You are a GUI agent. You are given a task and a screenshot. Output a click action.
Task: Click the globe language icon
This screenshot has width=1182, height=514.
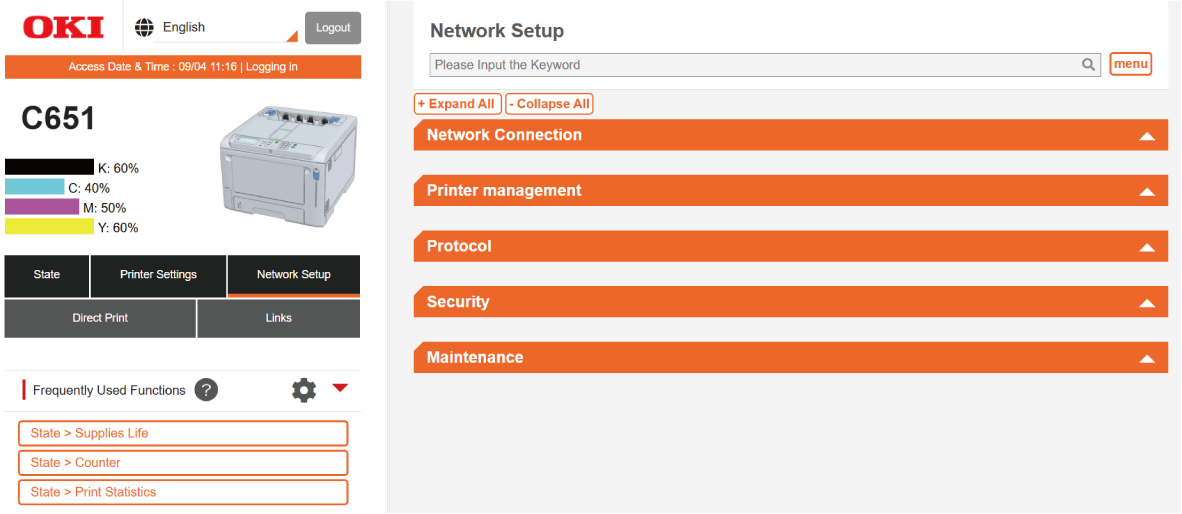(144, 27)
